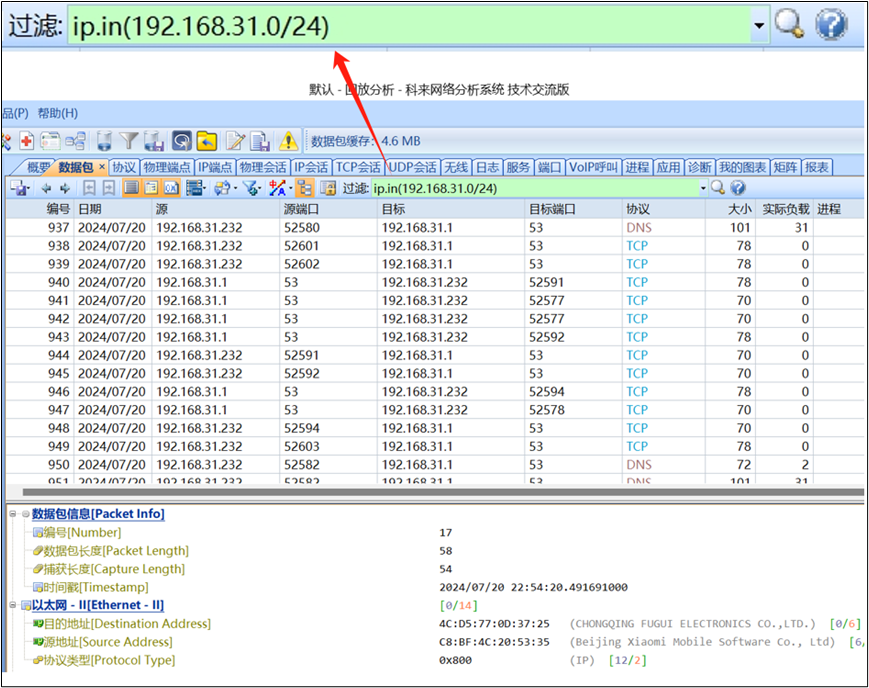The height and width of the screenshot is (688, 869).
Task: Close the 数据包 tab with its x
Action: pyautogui.click(x=101, y=167)
